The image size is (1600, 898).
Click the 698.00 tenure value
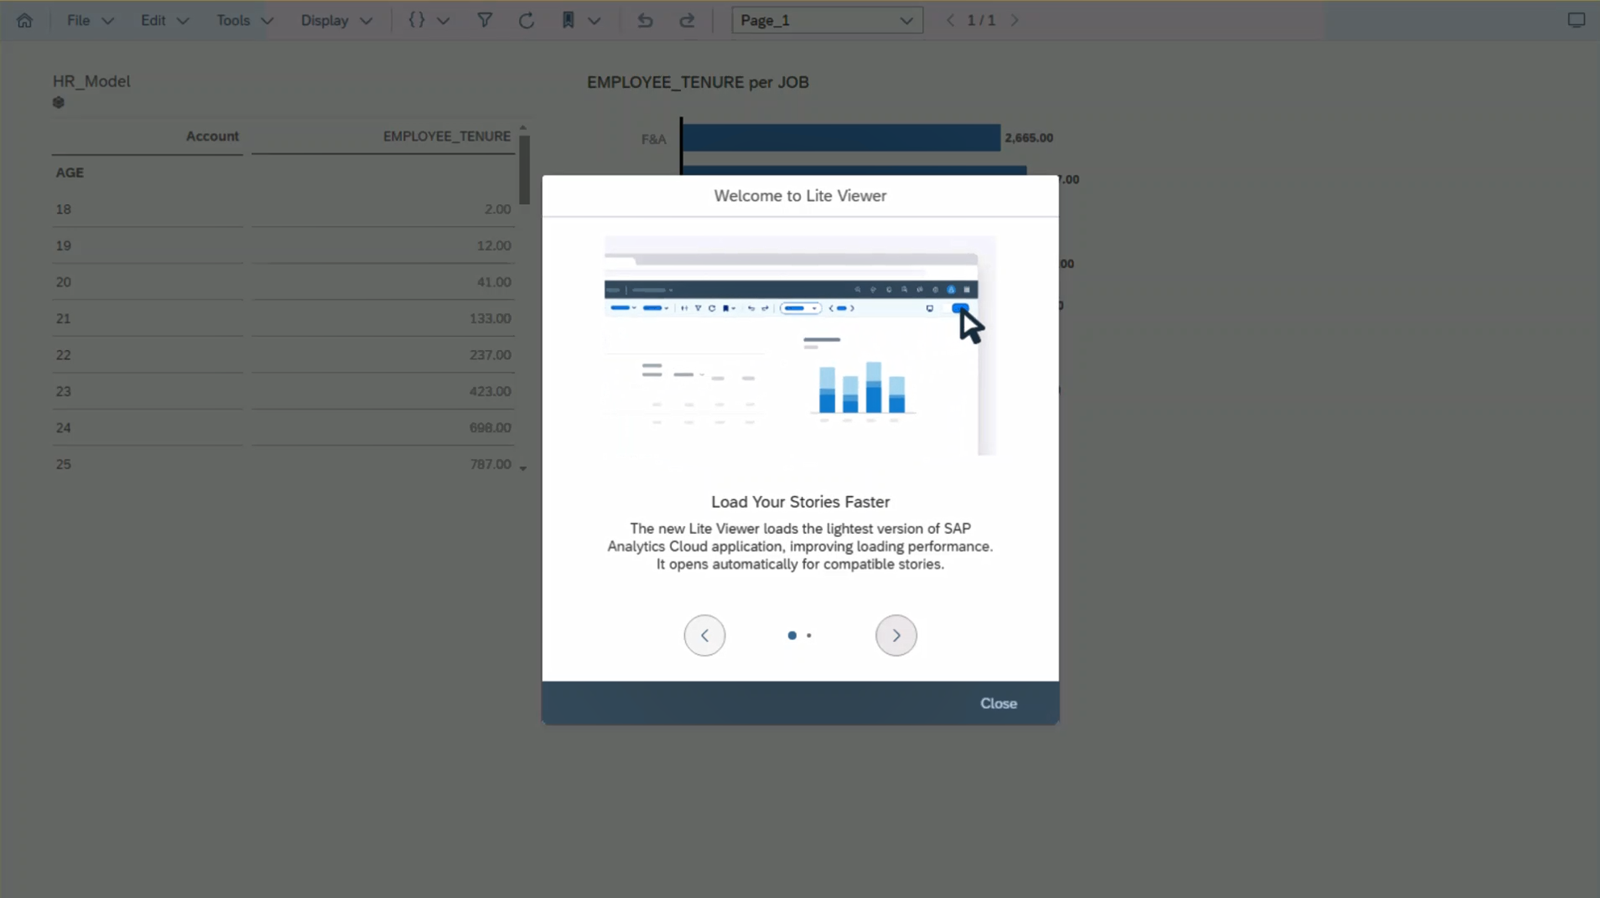coord(490,428)
